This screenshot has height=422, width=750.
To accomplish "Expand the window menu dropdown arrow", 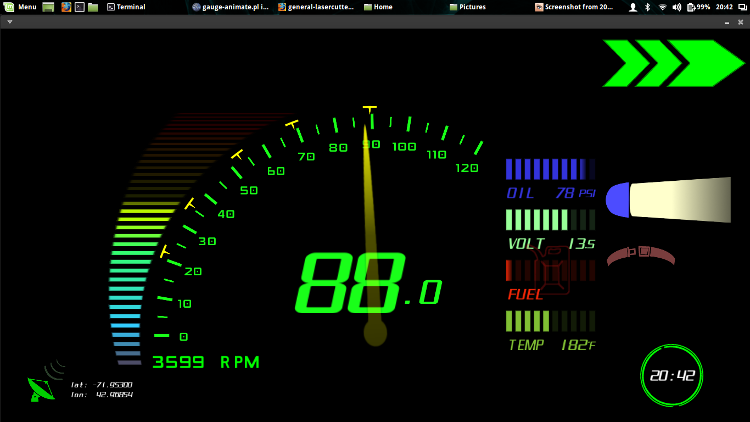I will (x=9, y=20).
